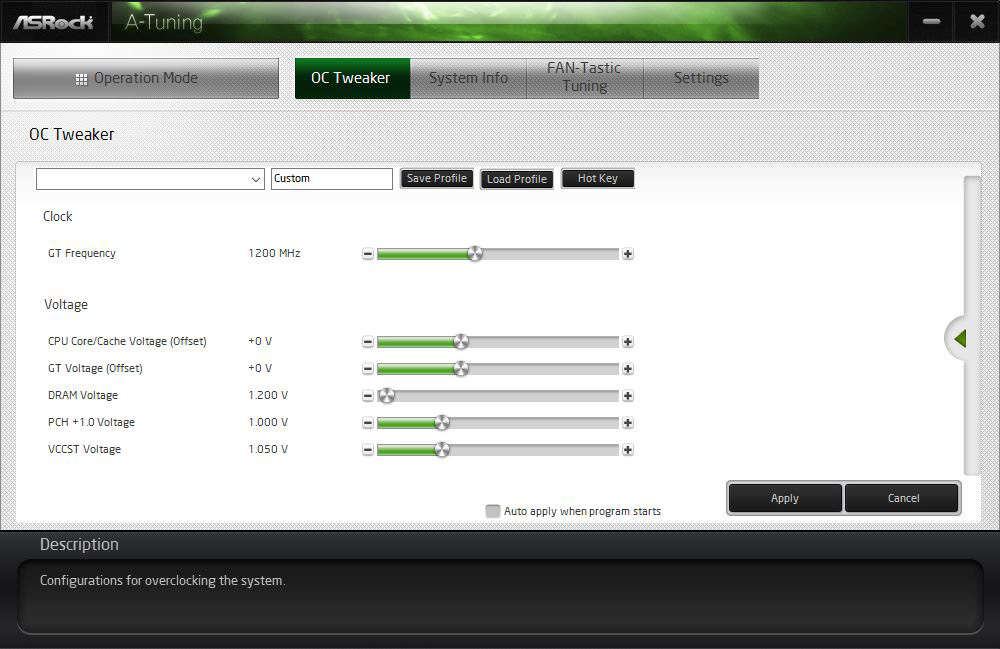Focus the Custom profile name field
1000x649 pixels.
point(332,179)
